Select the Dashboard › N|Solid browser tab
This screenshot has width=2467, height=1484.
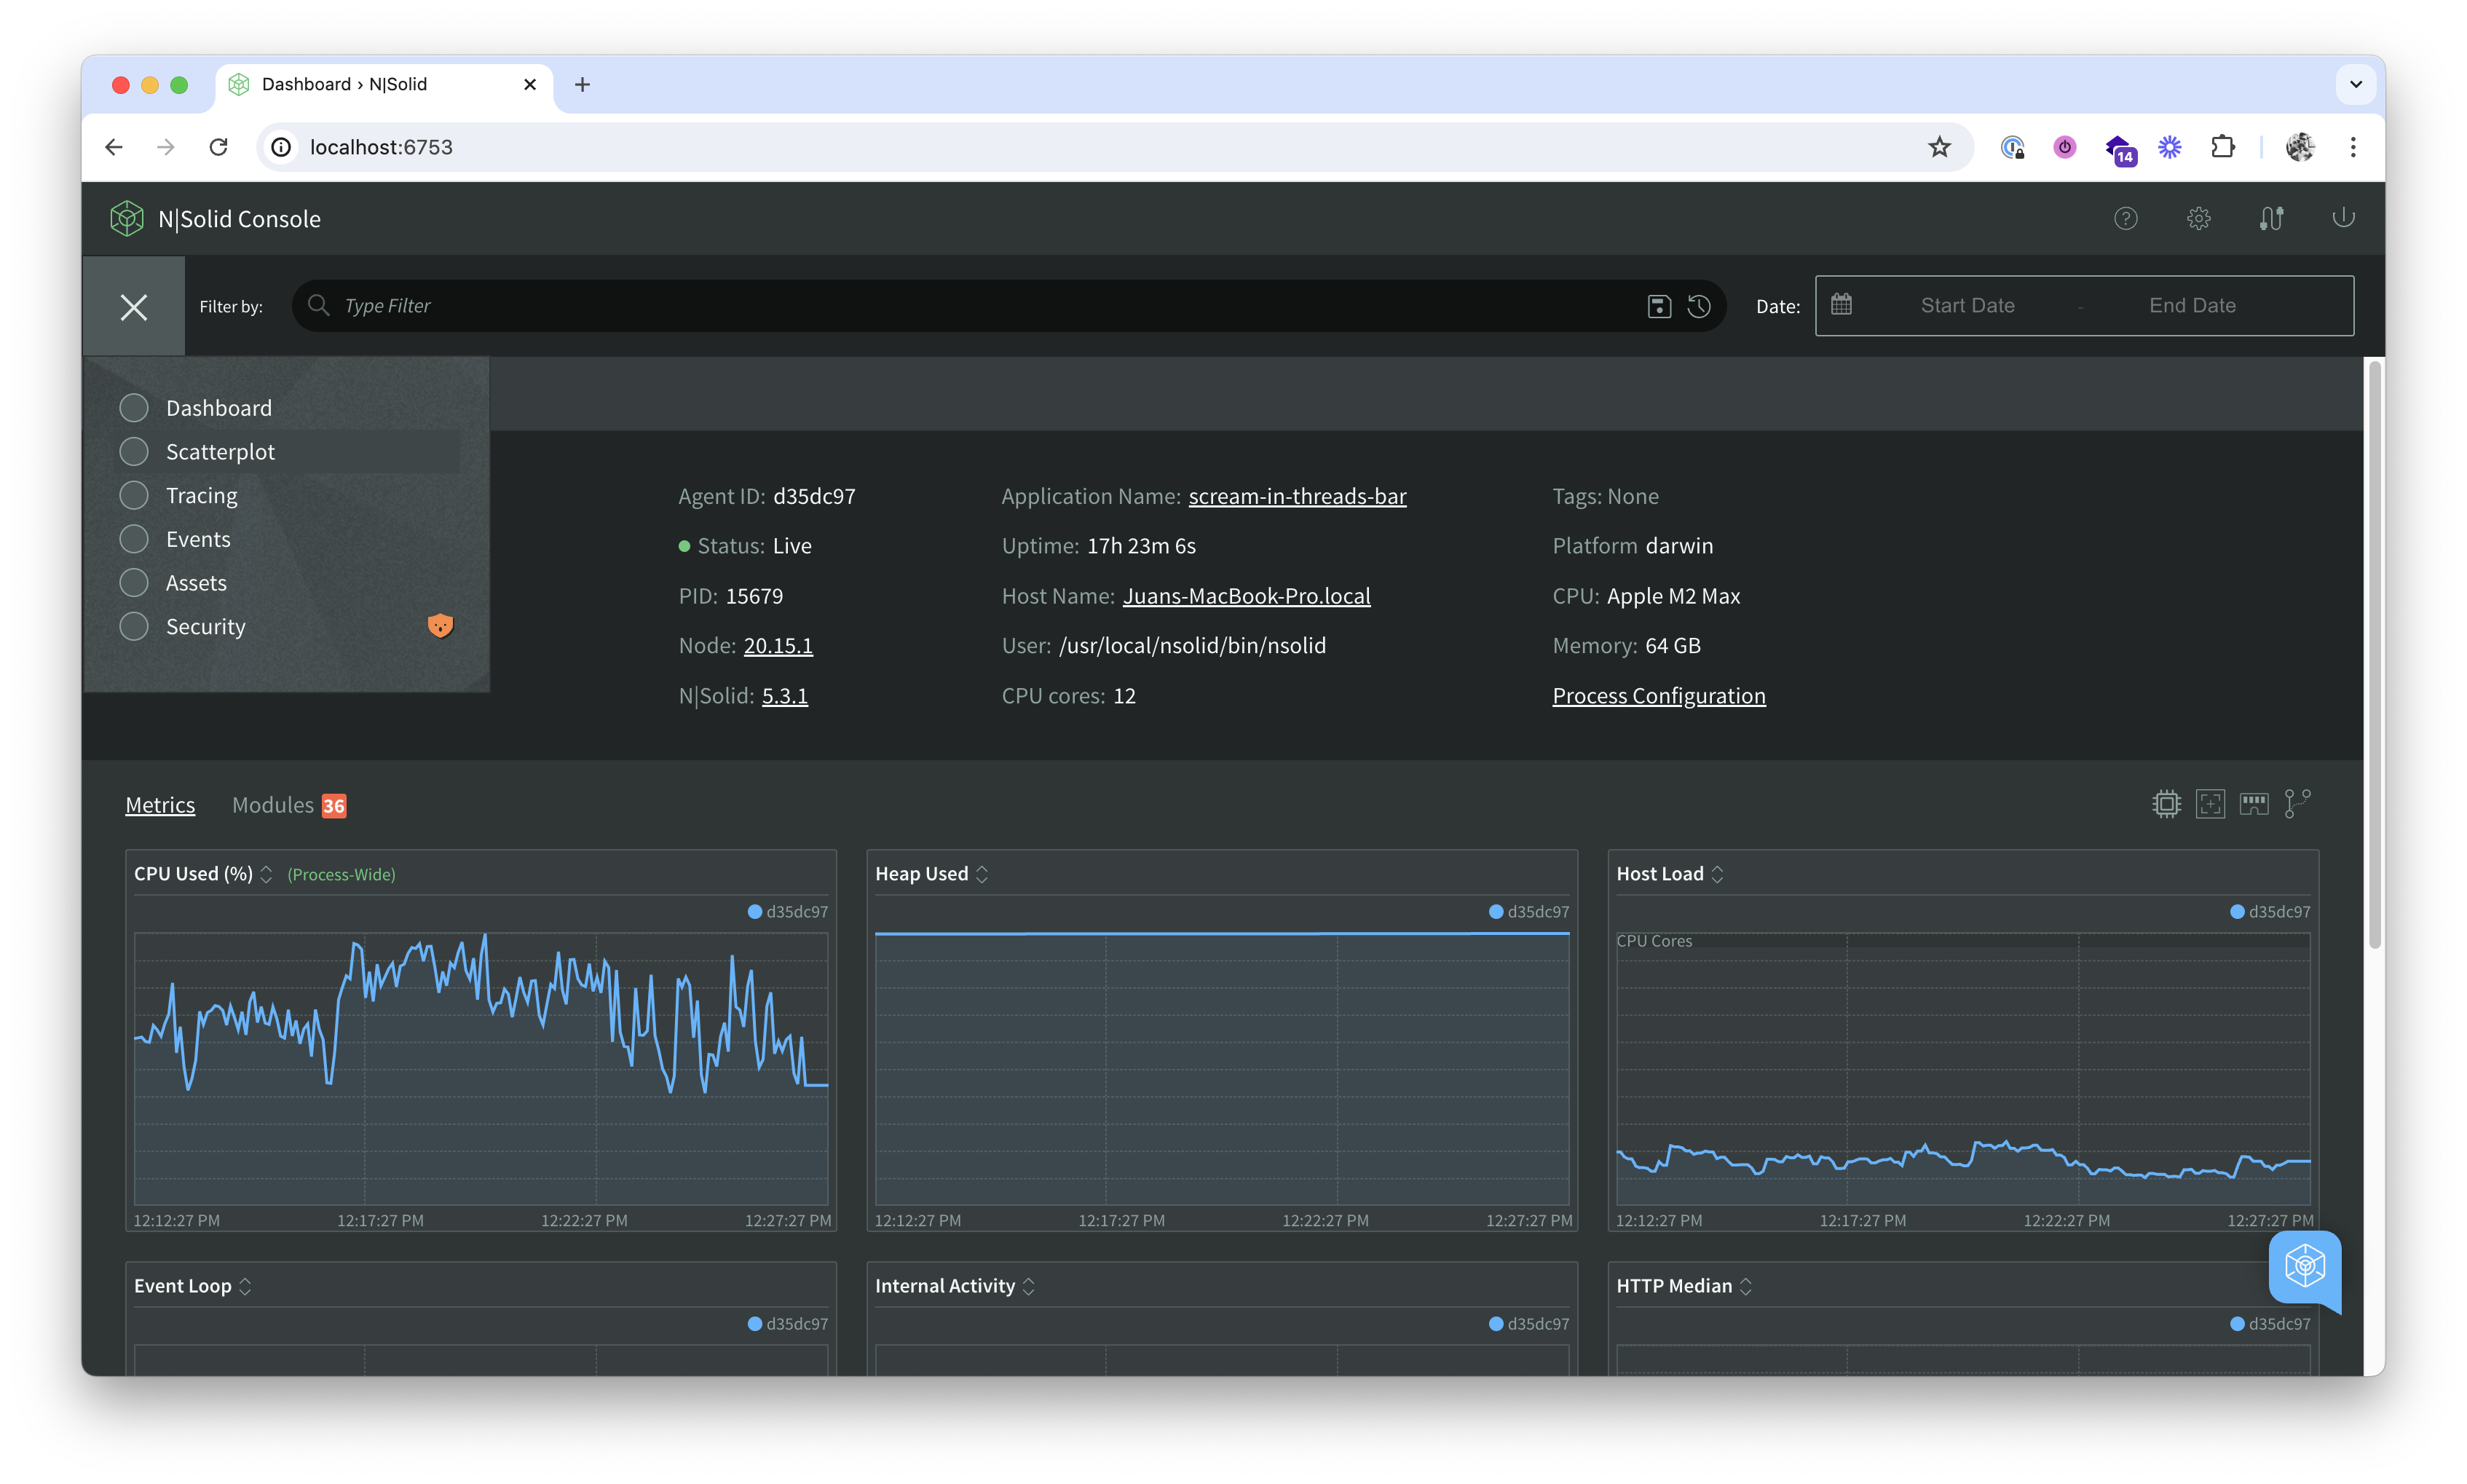click(383, 85)
